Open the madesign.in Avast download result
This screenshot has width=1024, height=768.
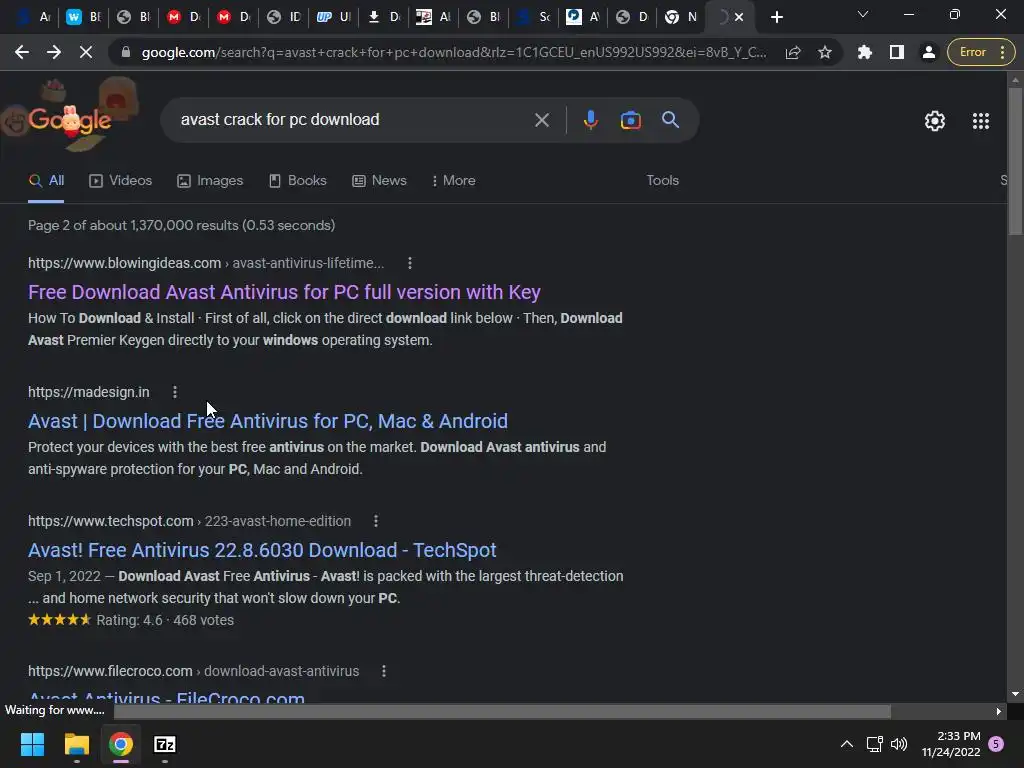(x=268, y=421)
